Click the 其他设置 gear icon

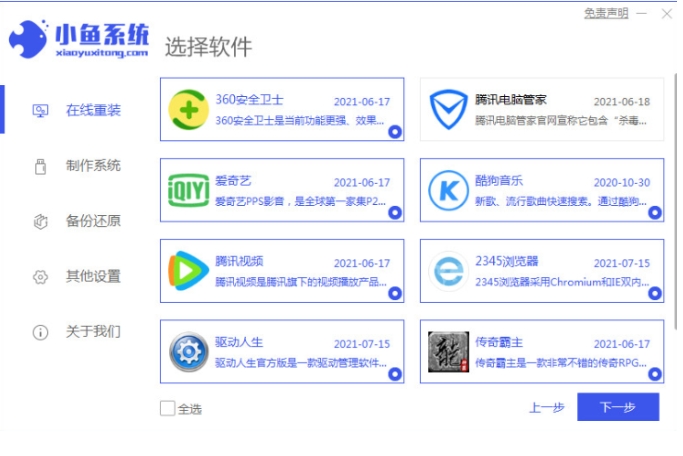click(41, 277)
